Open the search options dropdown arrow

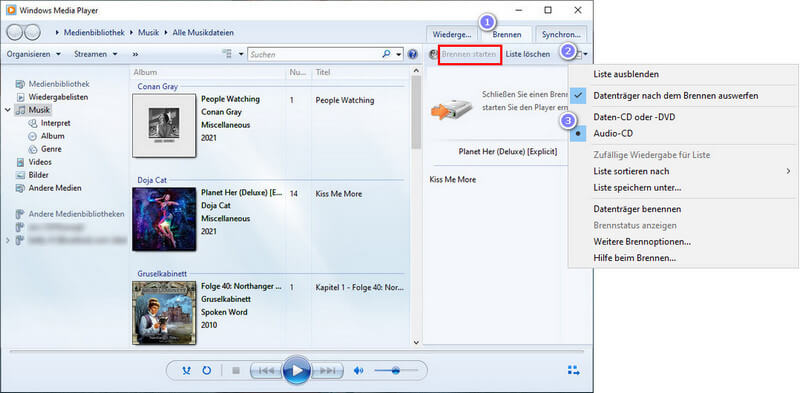coord(399,54)
